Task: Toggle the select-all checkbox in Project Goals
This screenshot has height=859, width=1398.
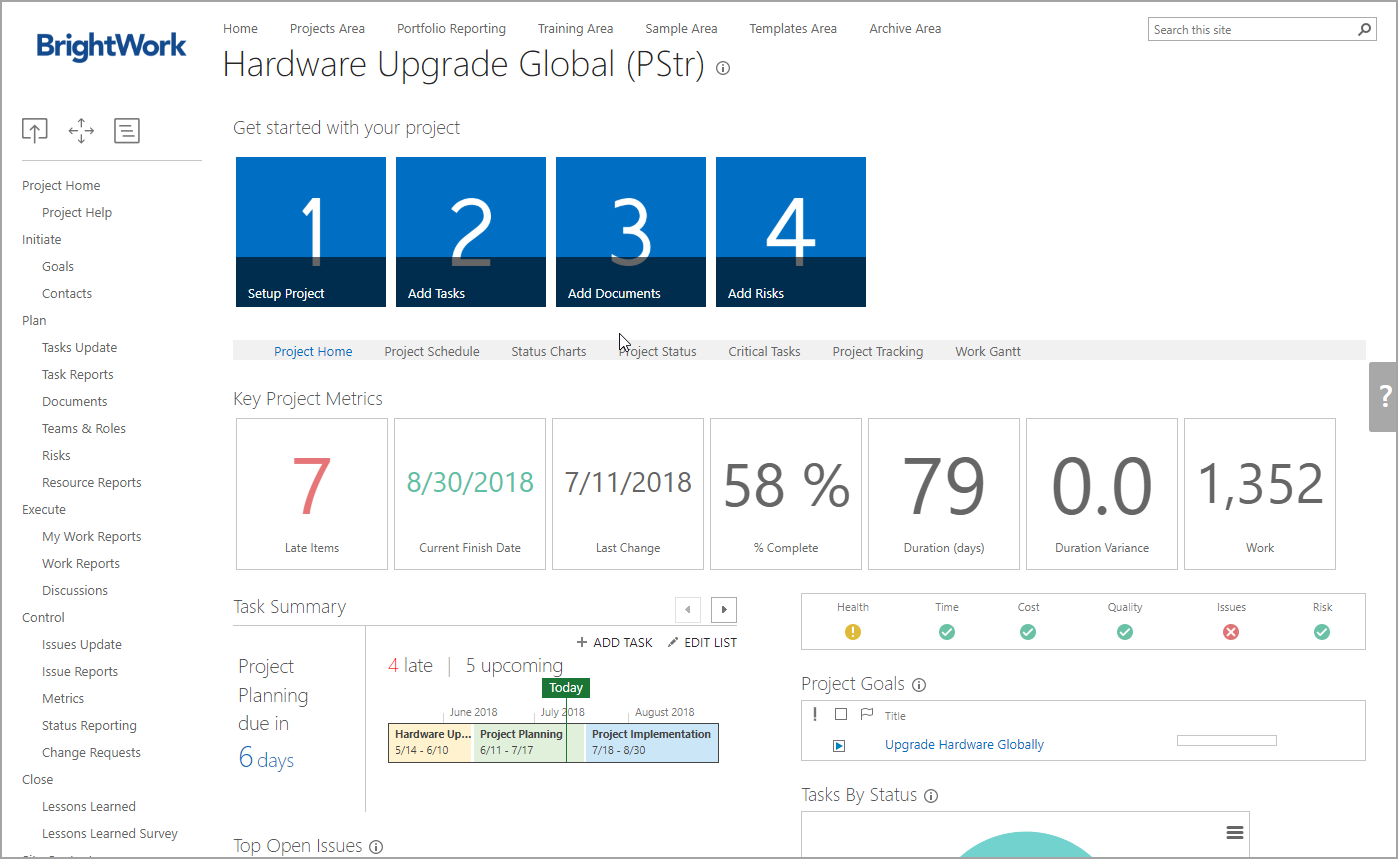Action: 841,714
